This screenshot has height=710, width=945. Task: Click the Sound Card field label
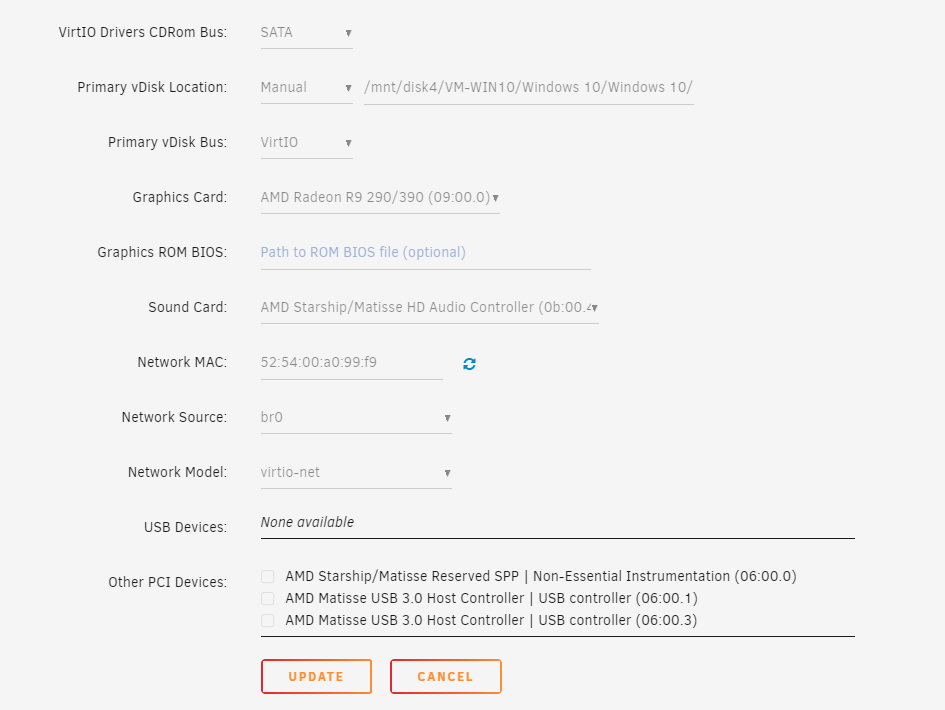coord(187,307)
